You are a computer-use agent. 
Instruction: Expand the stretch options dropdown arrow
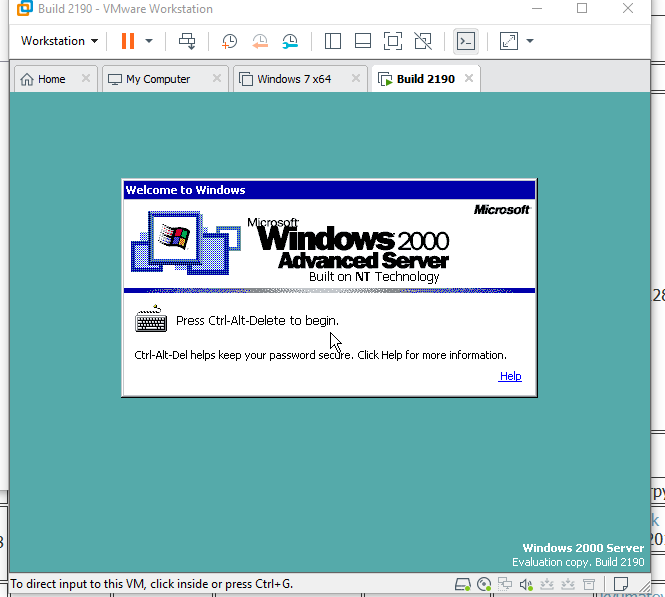530,41
